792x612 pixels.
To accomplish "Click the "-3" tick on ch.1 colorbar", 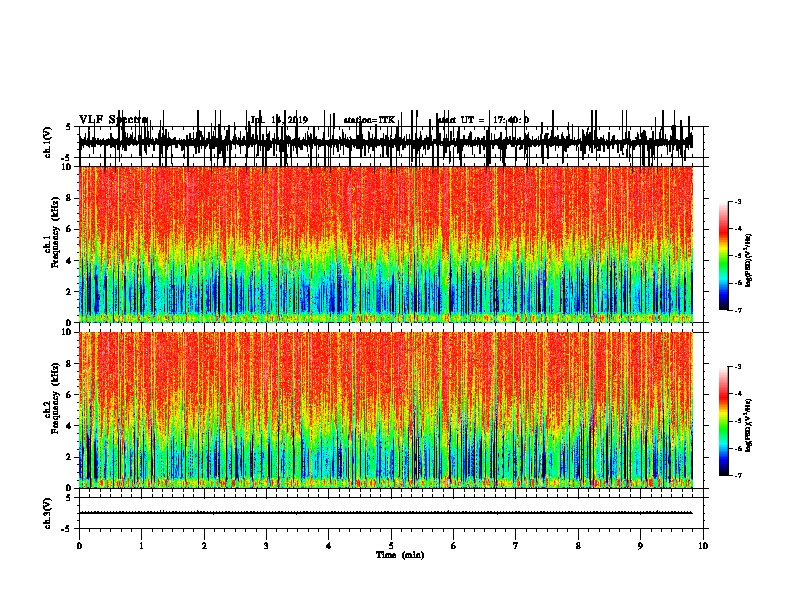I will (737, 202).
